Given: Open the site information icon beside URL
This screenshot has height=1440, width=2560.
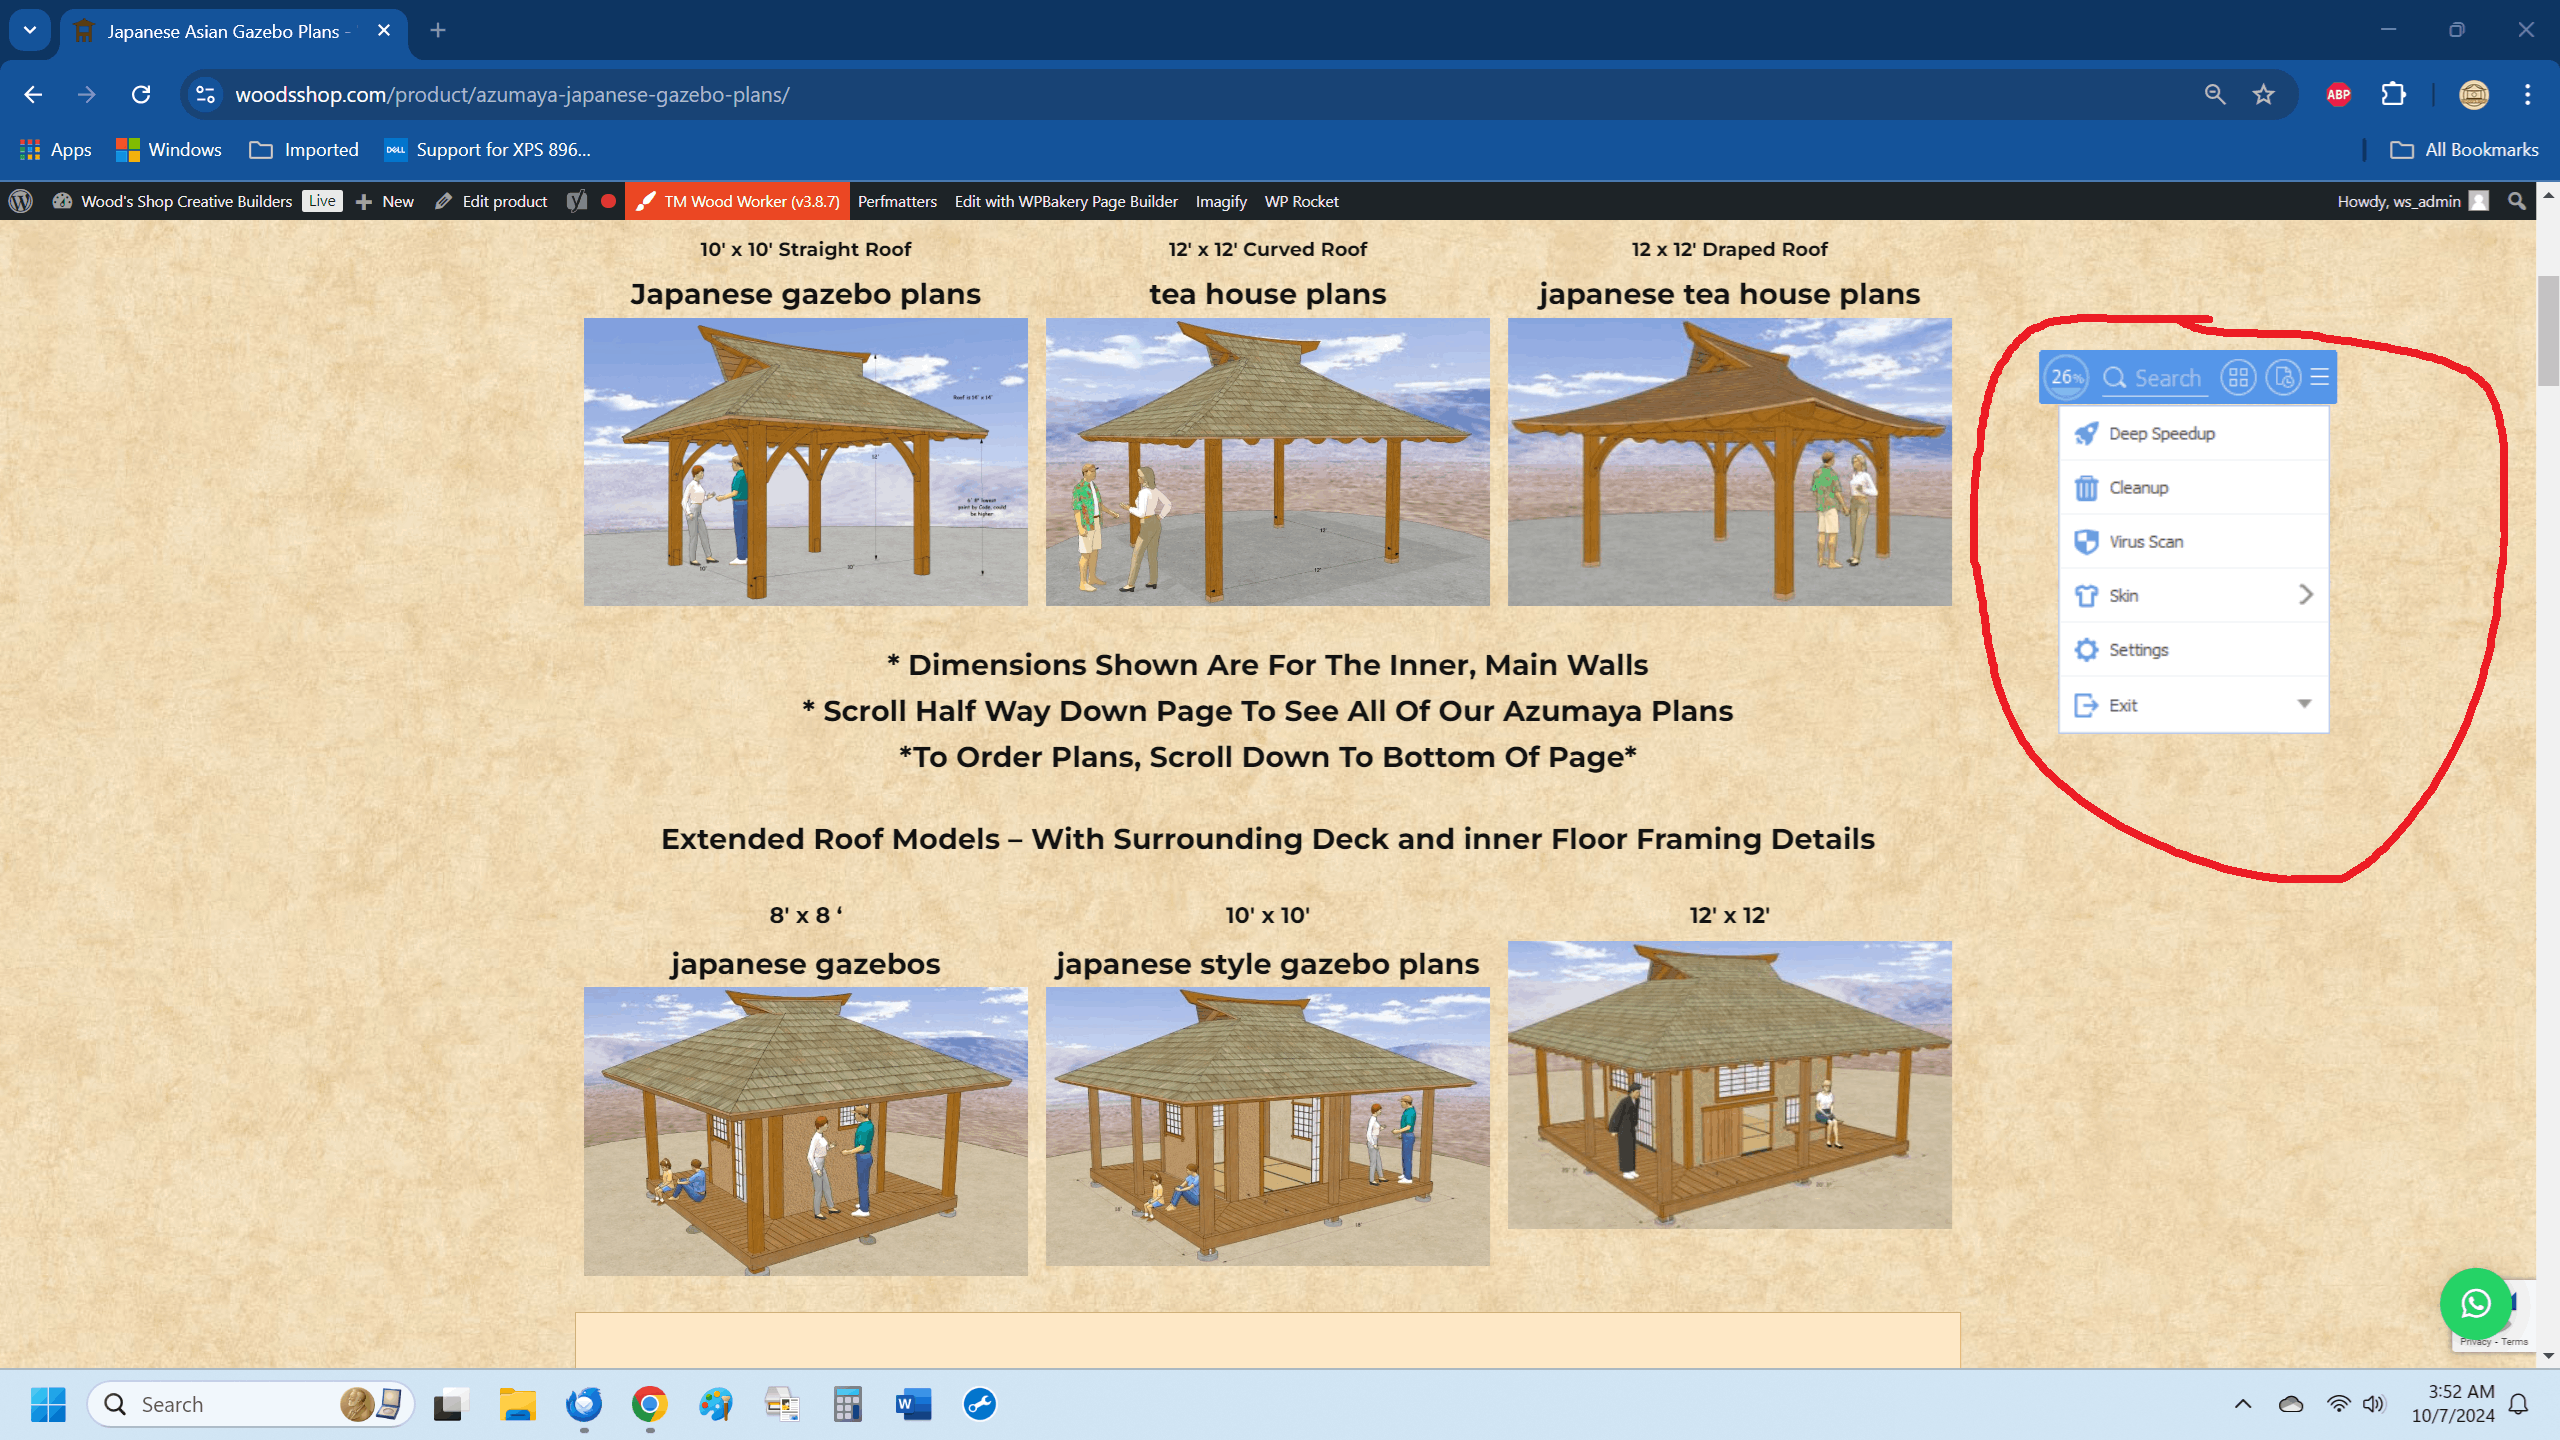Looking at the screenshot, I should [205, 94].
